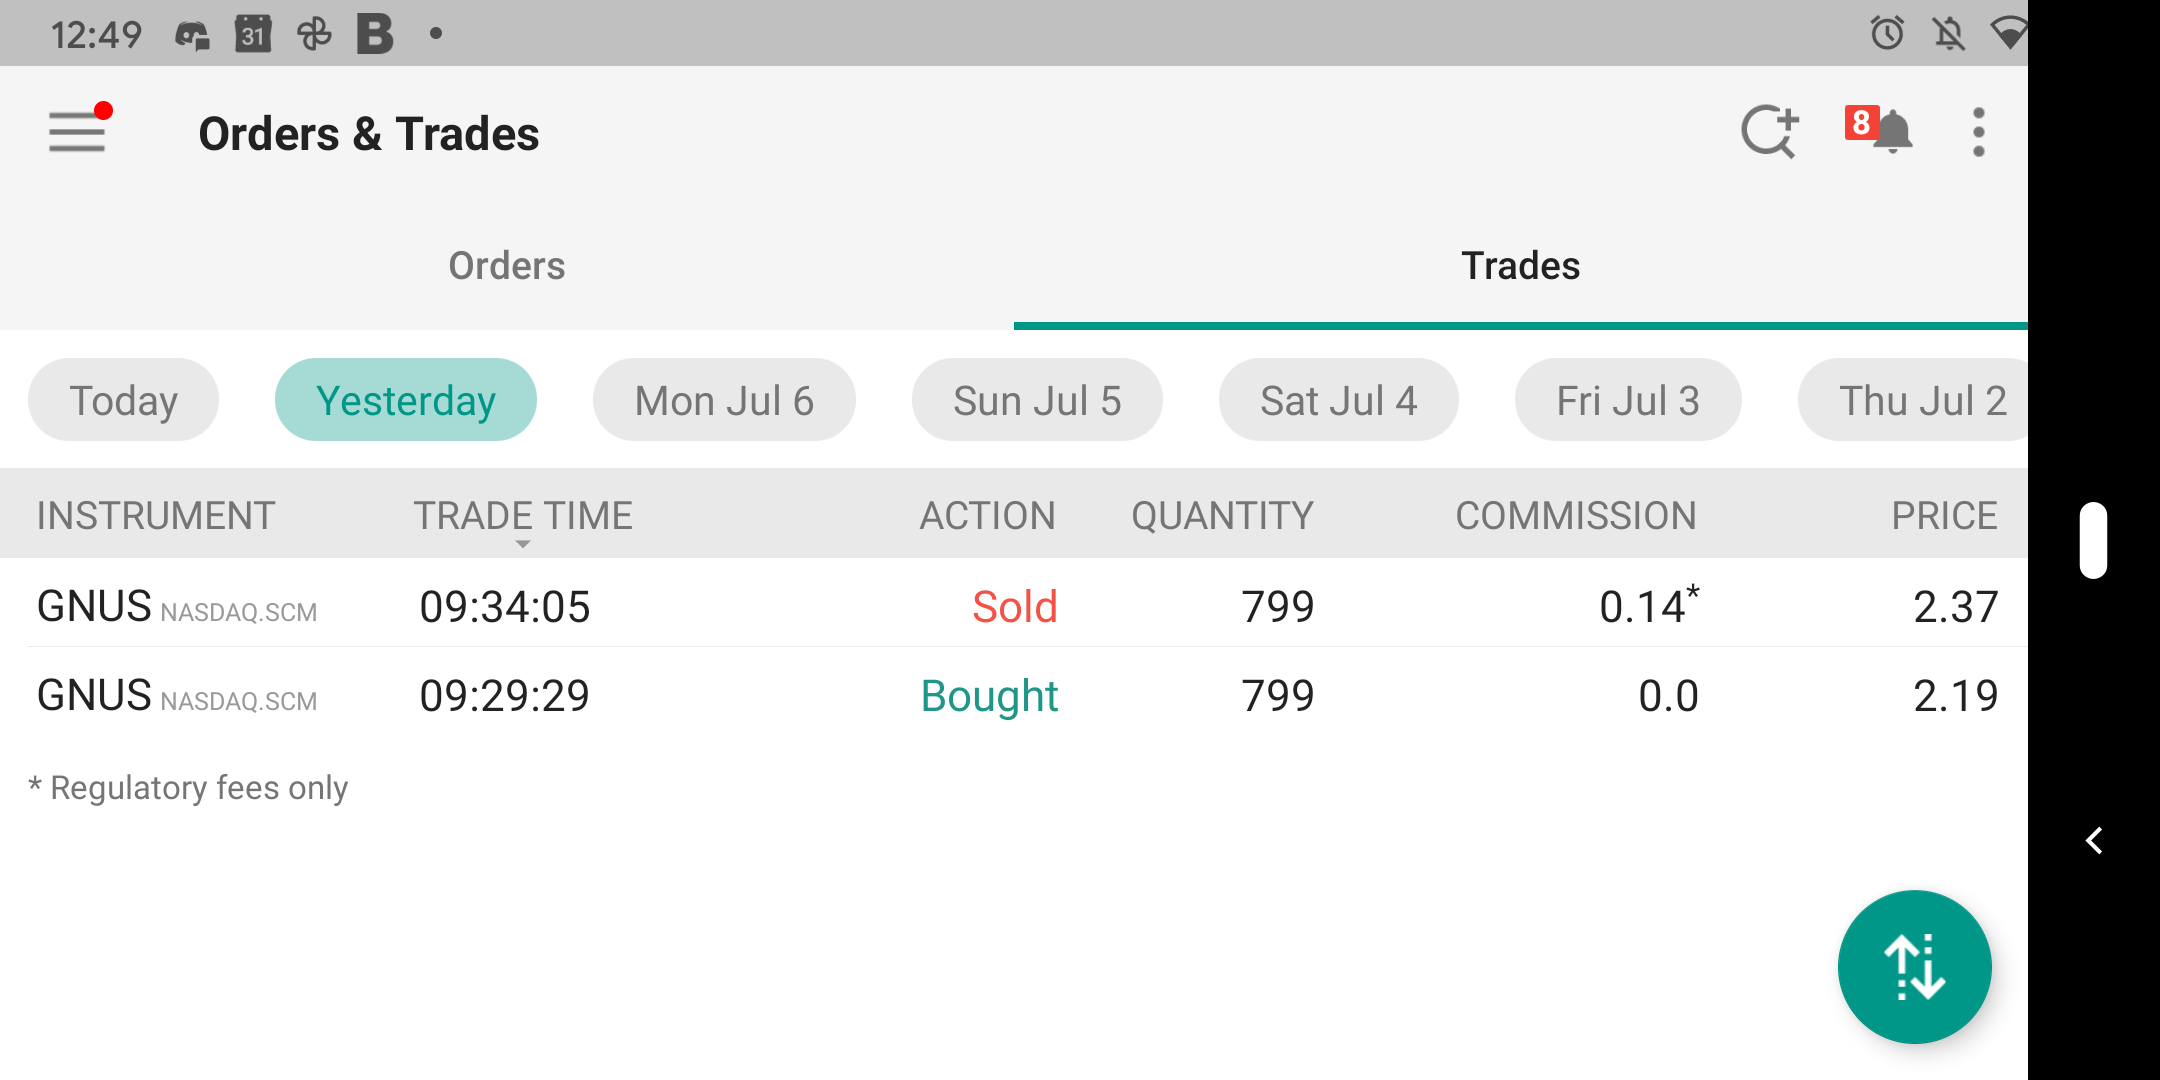Choose the Sun Jul 5 date chip
The height and width of the screenshot is (1080, 2160).
1037,400
